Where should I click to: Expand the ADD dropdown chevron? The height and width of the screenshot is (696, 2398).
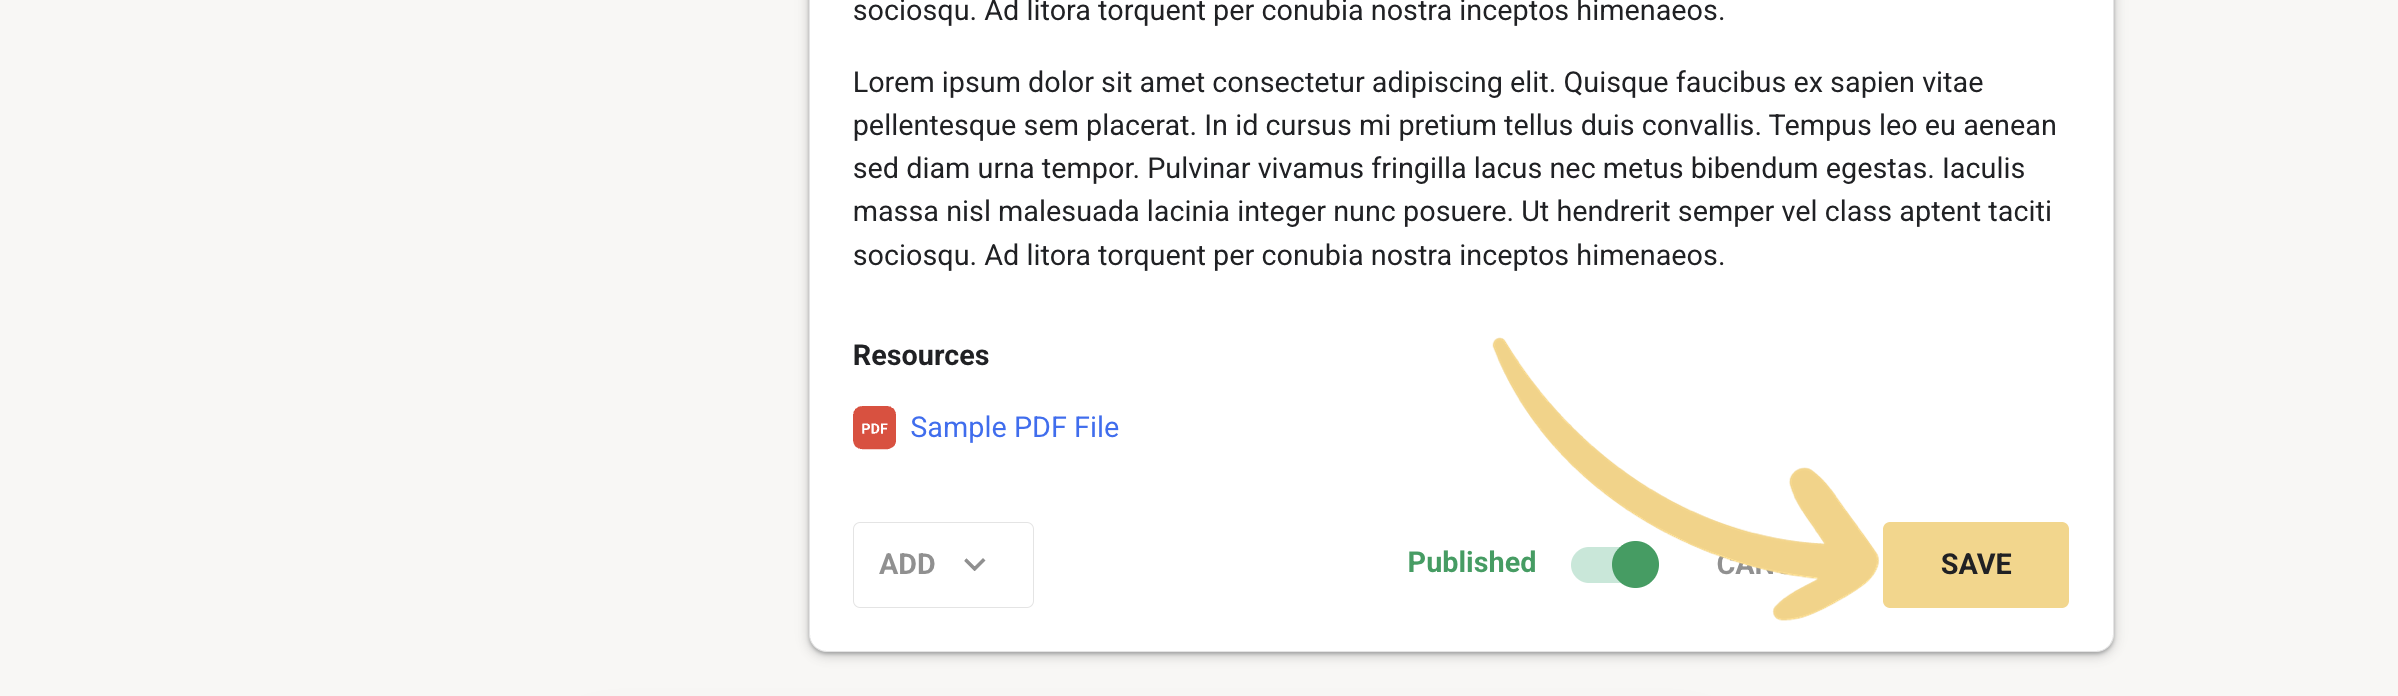coord(975,565)
